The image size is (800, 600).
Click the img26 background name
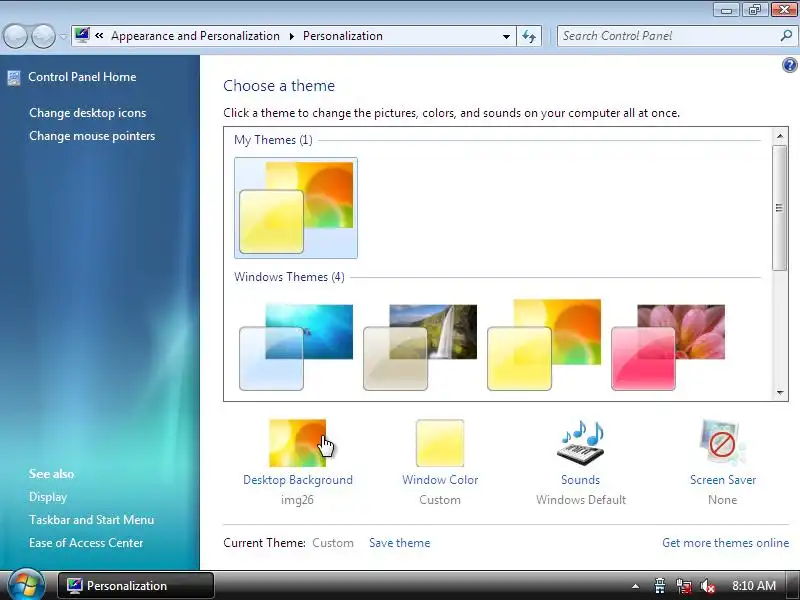[297, 500]
